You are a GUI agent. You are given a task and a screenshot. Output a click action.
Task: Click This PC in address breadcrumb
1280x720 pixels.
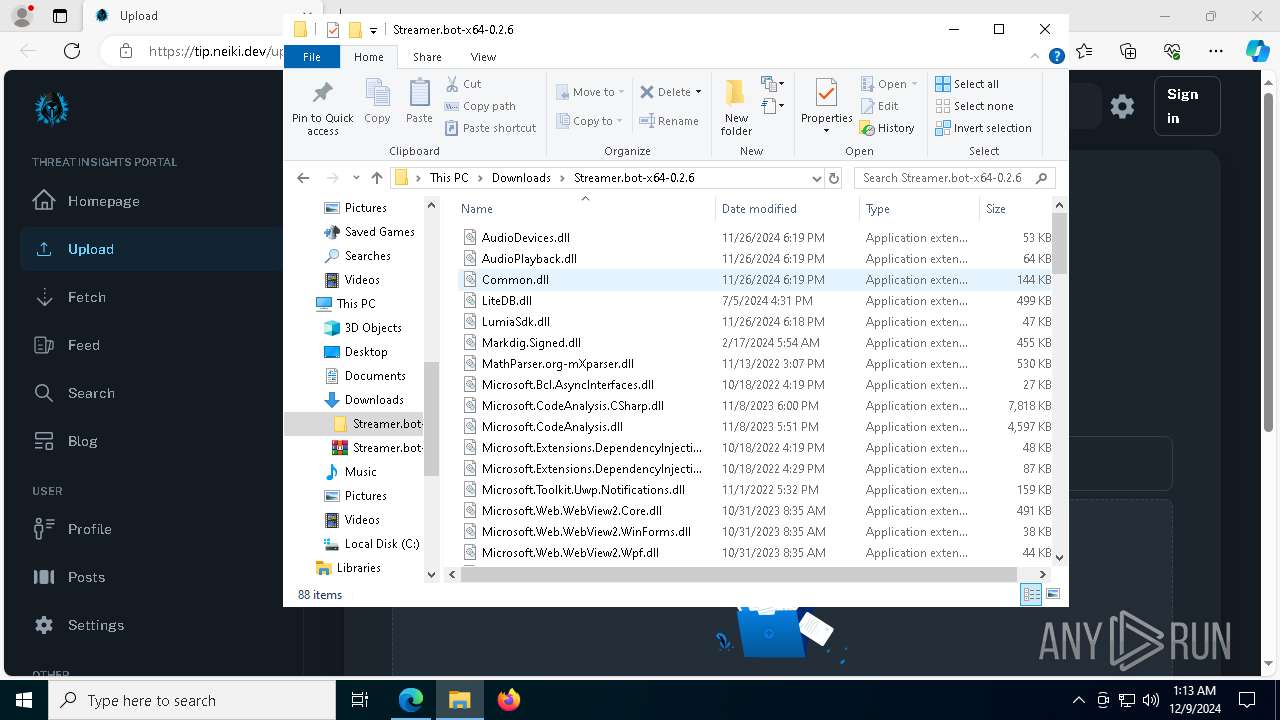[x=448, y=178]
